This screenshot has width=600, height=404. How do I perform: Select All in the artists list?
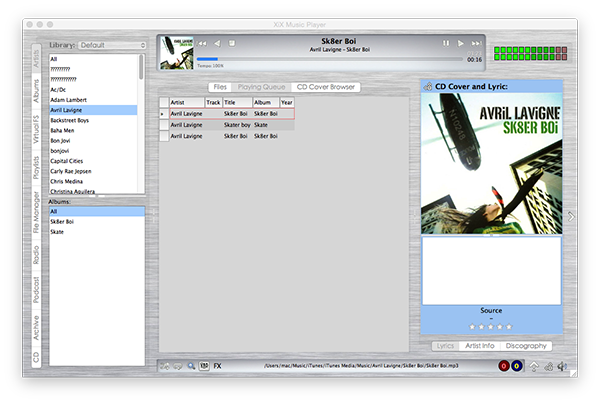[93, 59]
